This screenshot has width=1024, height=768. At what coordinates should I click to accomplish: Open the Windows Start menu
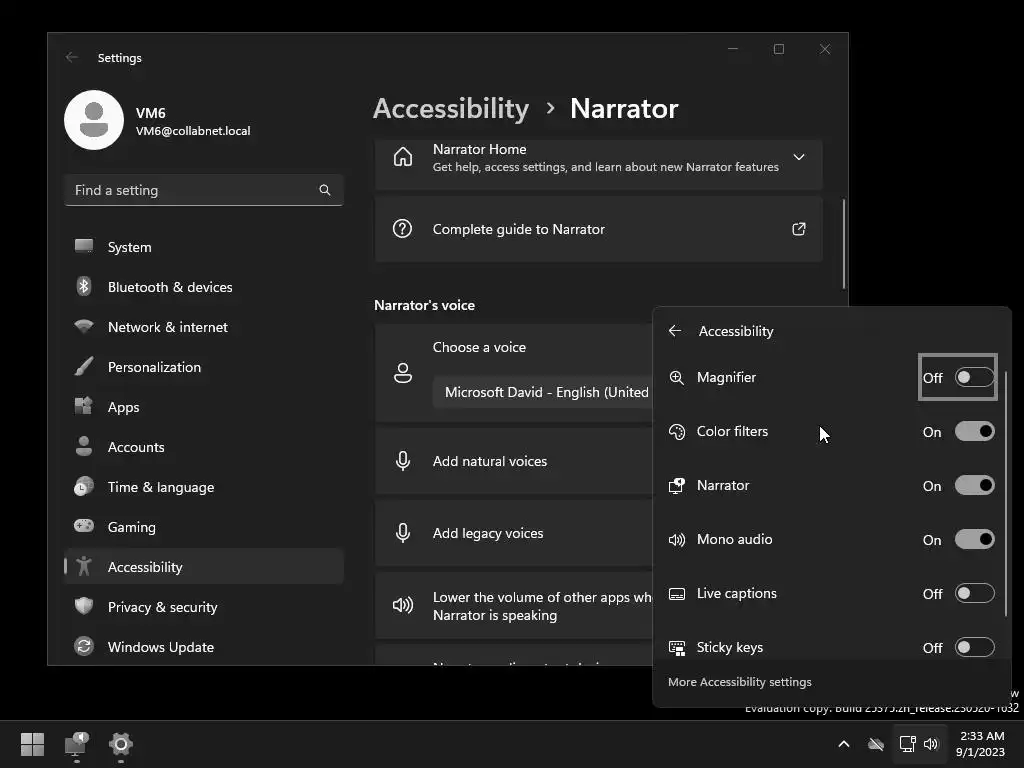pos(32,744)
